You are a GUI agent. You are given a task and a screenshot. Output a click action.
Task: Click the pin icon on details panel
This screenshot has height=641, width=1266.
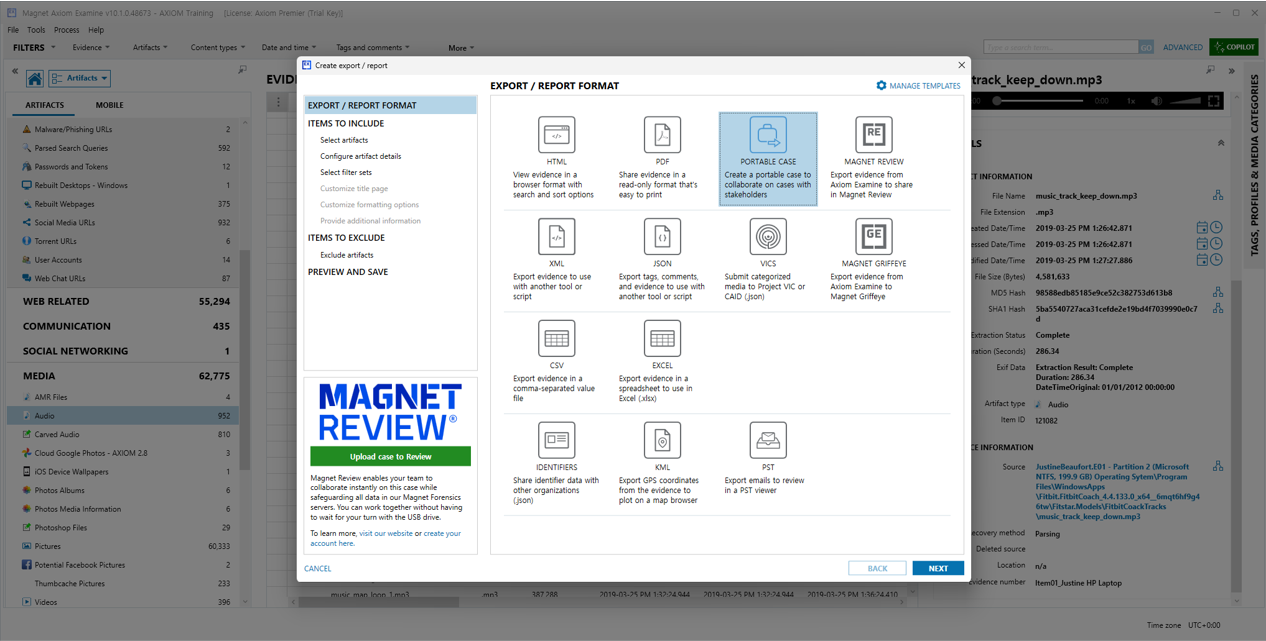pos(1212,70)
